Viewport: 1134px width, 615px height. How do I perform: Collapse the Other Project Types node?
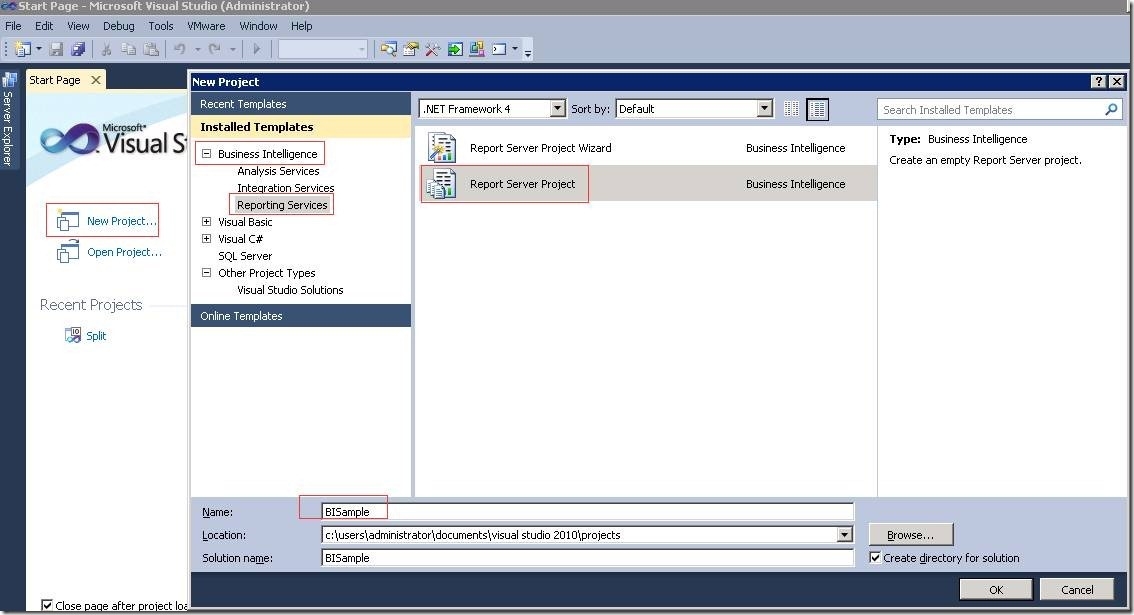[206, 273]
